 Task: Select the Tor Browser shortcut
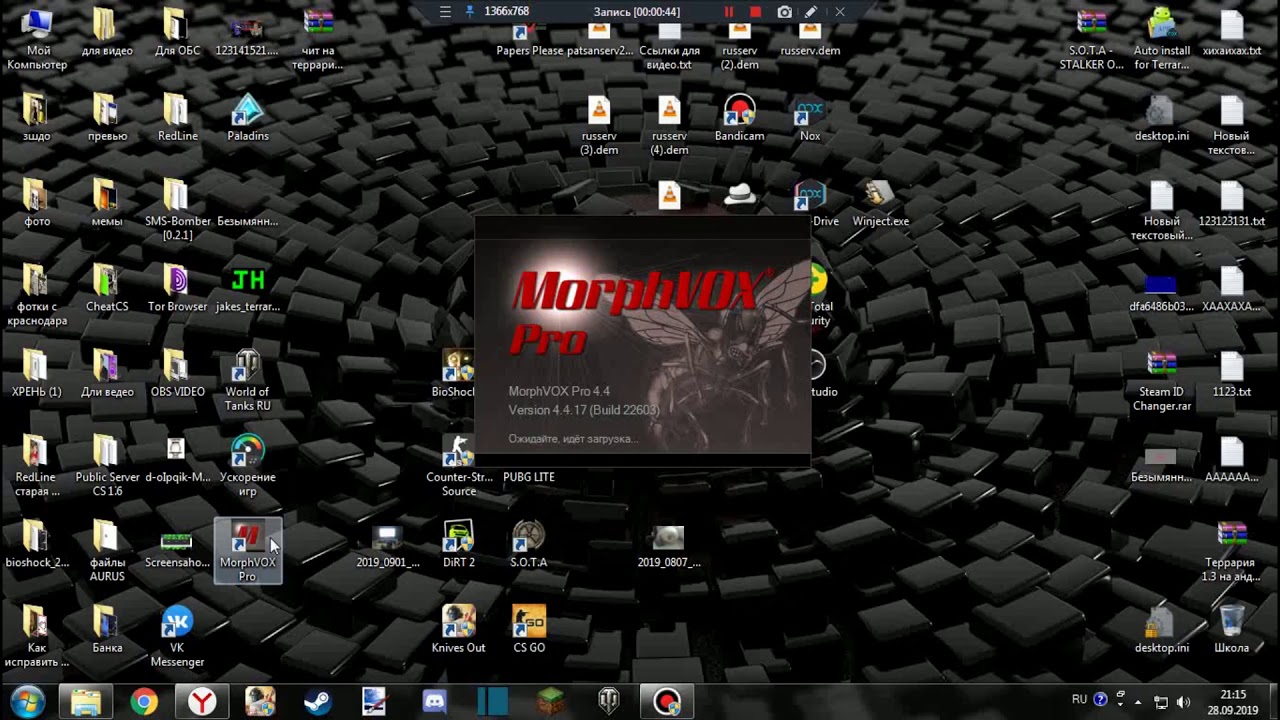click(x=177, y=289)
